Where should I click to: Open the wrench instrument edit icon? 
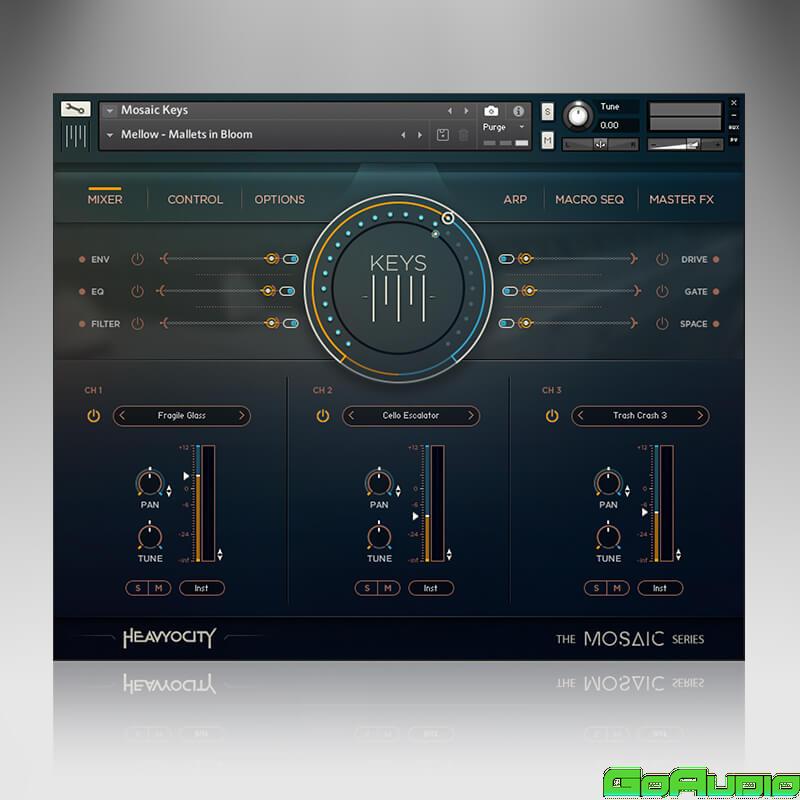click(76, 109)
